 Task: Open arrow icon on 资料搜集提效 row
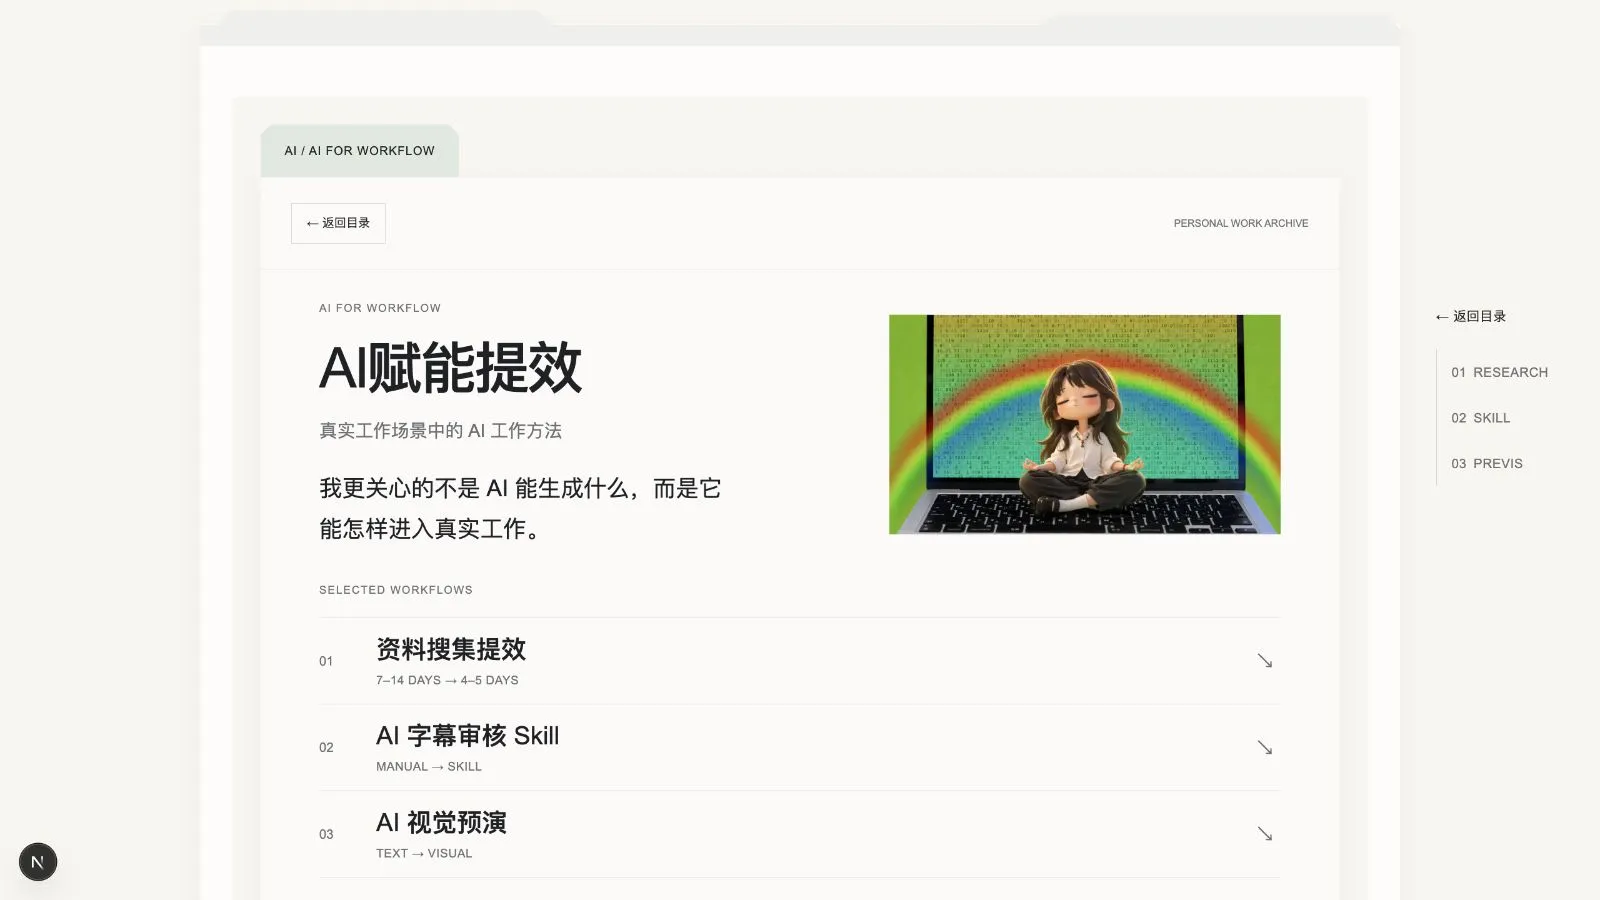pos(1265,661)
